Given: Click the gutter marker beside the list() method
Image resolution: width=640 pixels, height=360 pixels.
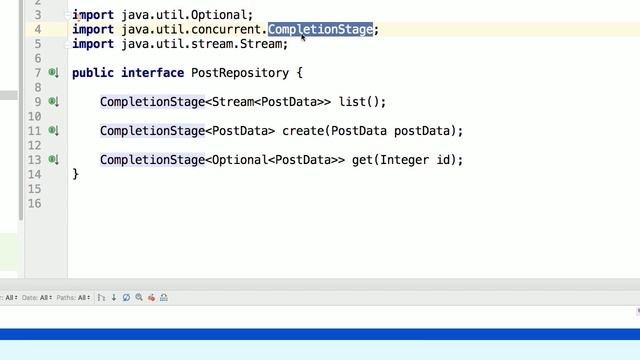Looking at the screenshot, I should (53, 101).
